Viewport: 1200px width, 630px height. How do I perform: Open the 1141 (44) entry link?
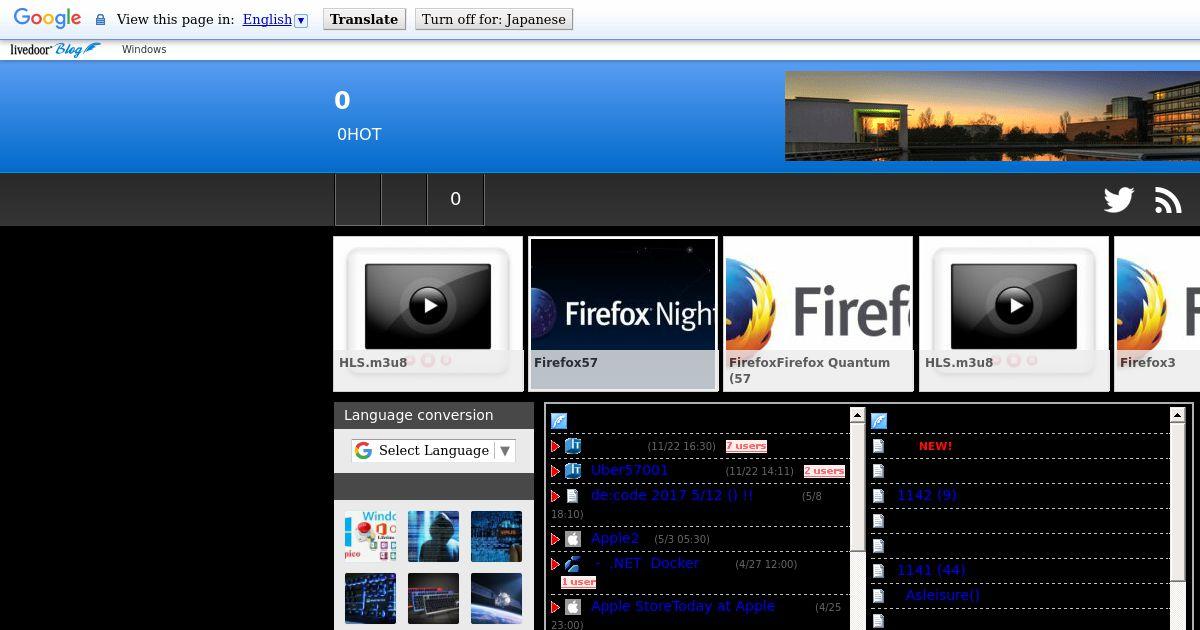[x=931, y=570]
